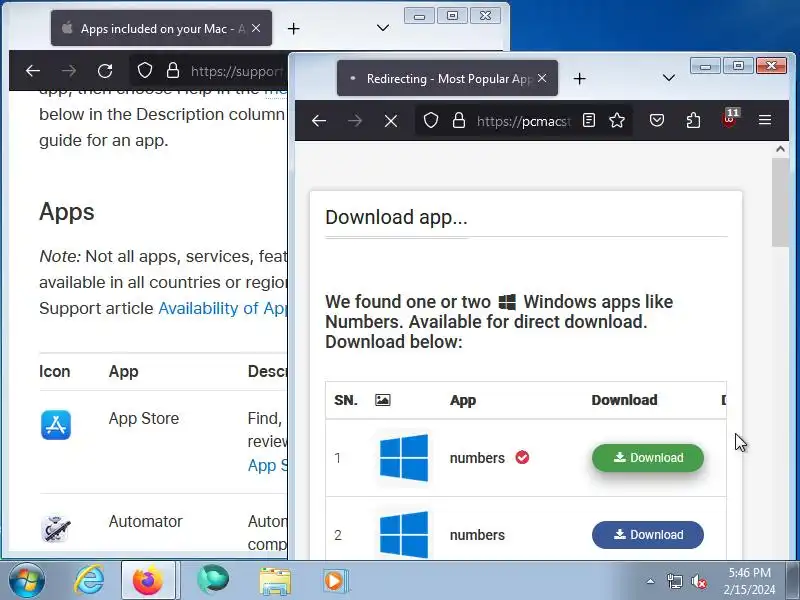The height and width of the screenshot is (600, 800).
Task: Click the App column header in download table
Action: [463, 400]
